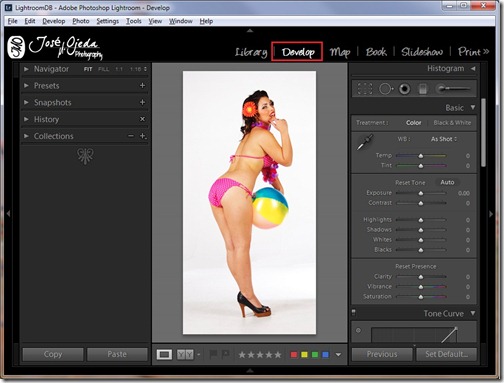Viewport: 504px width, 383px height.
Task: Expand the Snapshots panel
Action: click(x=26, y=102)
